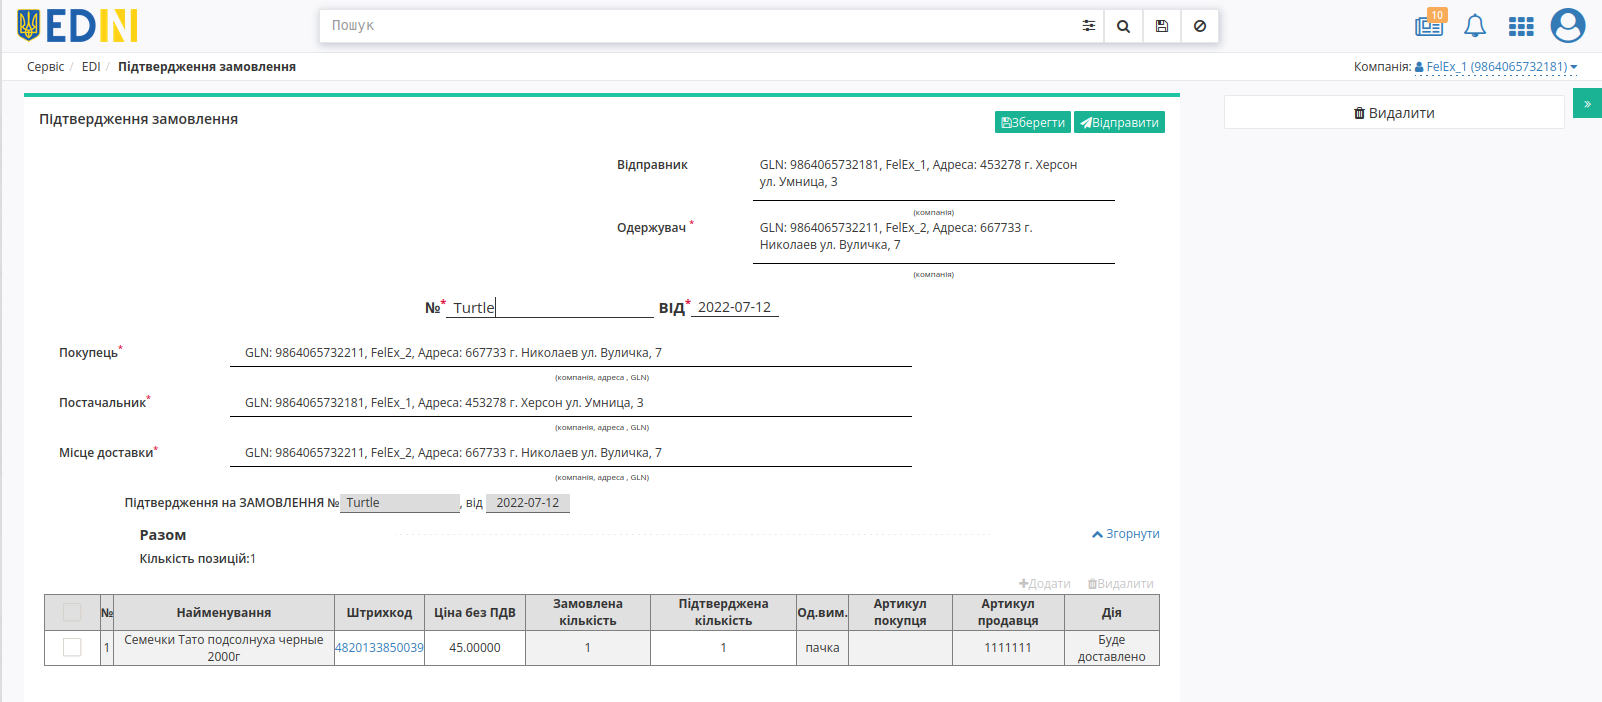Clear search with the ban icon
This screenshot has width=1602, height=702.
[1199, 26]
